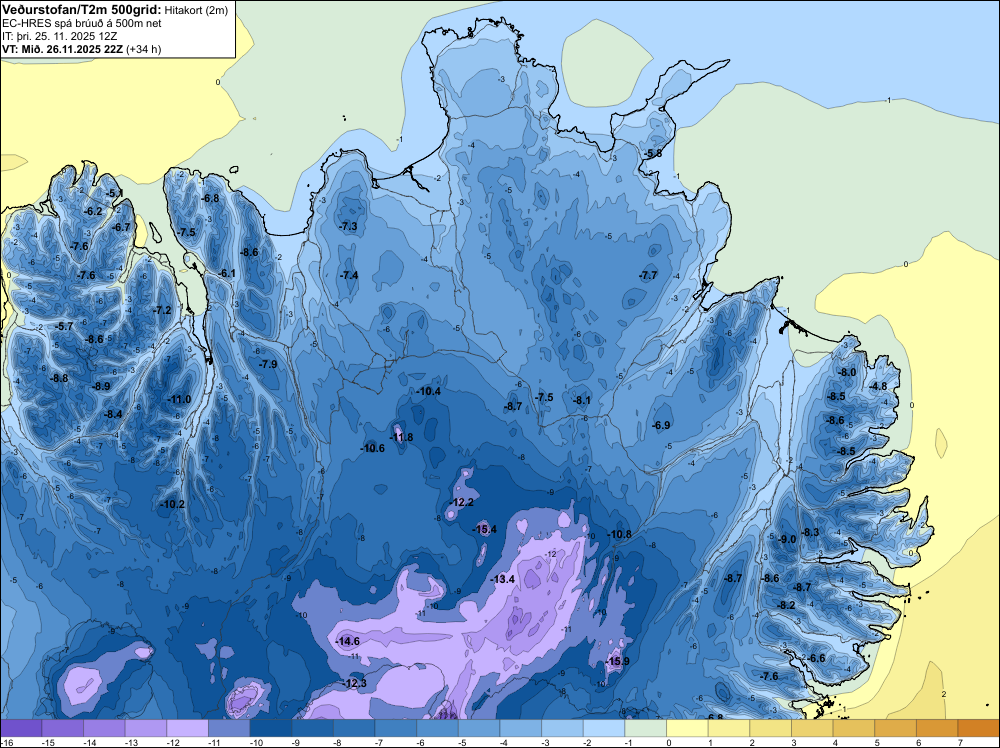The height and width of the screenshot is (748, 1000).
Task: Click the -6.9 temperature label
Action: (x=662, y=425)
